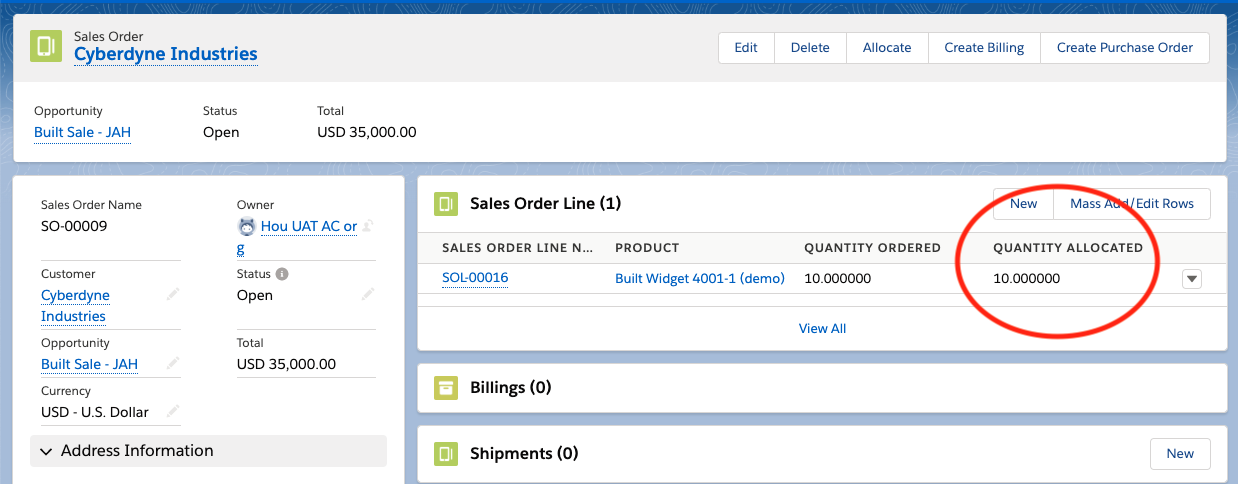
Task: Open the SOL-00016 order line link
Action: 475,278
